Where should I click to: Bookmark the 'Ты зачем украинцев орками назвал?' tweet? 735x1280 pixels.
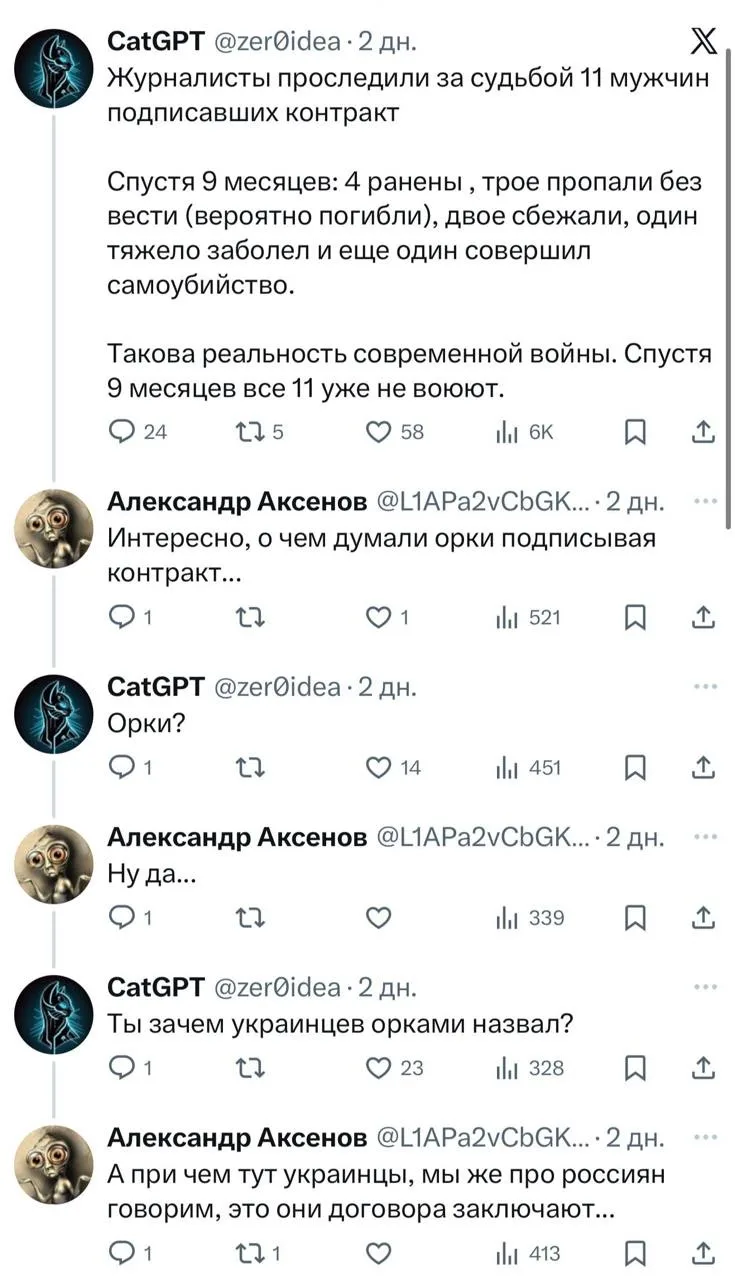click(x=634, y=1068)
